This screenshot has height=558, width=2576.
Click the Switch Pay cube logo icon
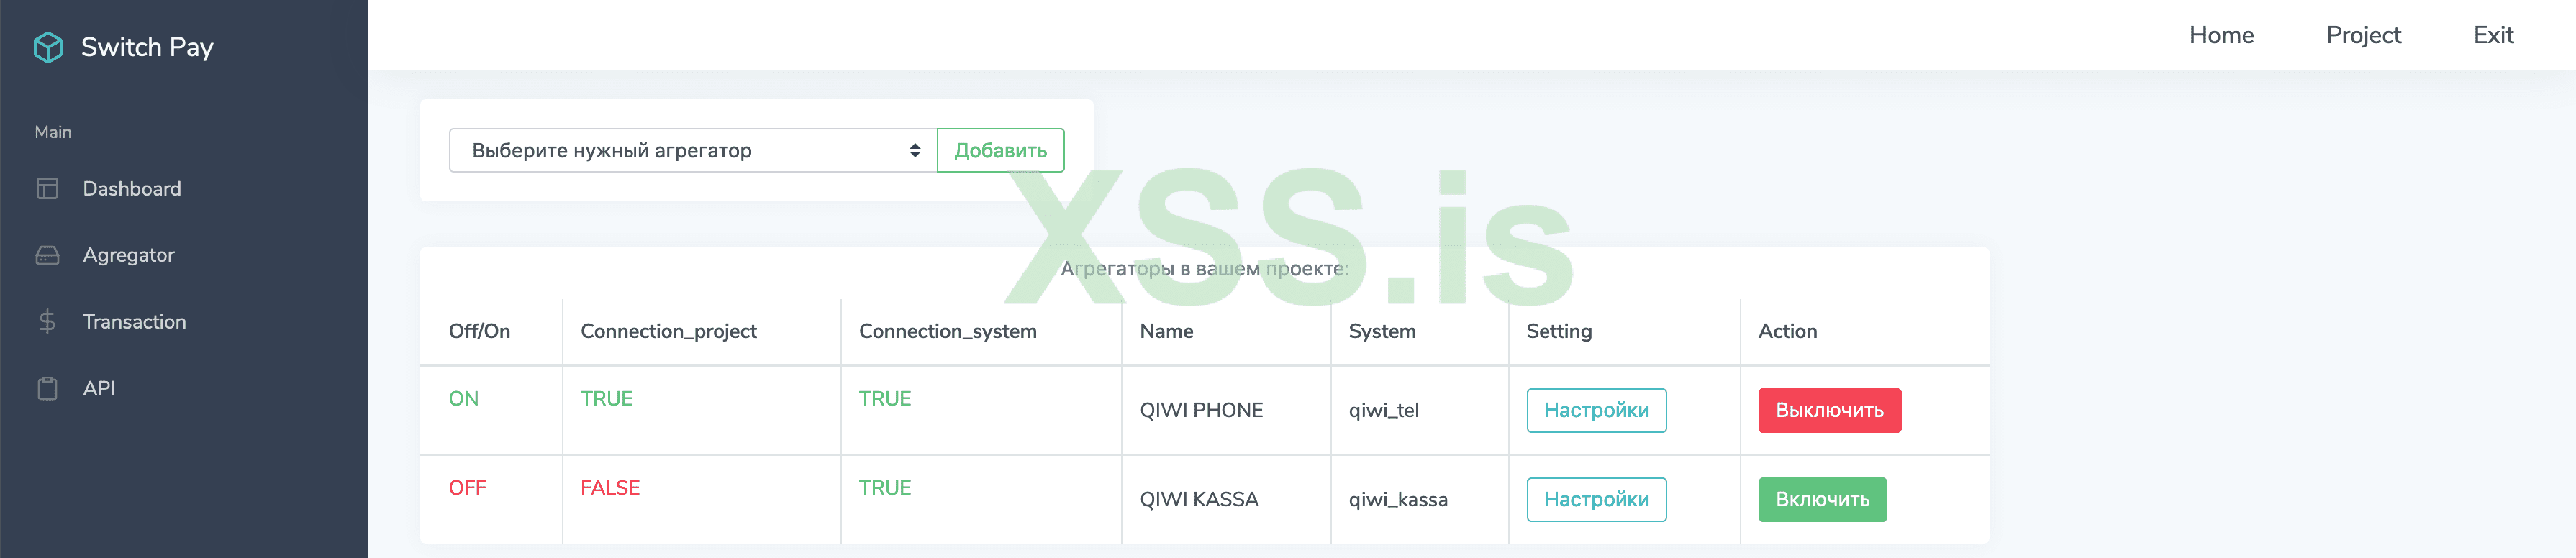tap(48, 47)
